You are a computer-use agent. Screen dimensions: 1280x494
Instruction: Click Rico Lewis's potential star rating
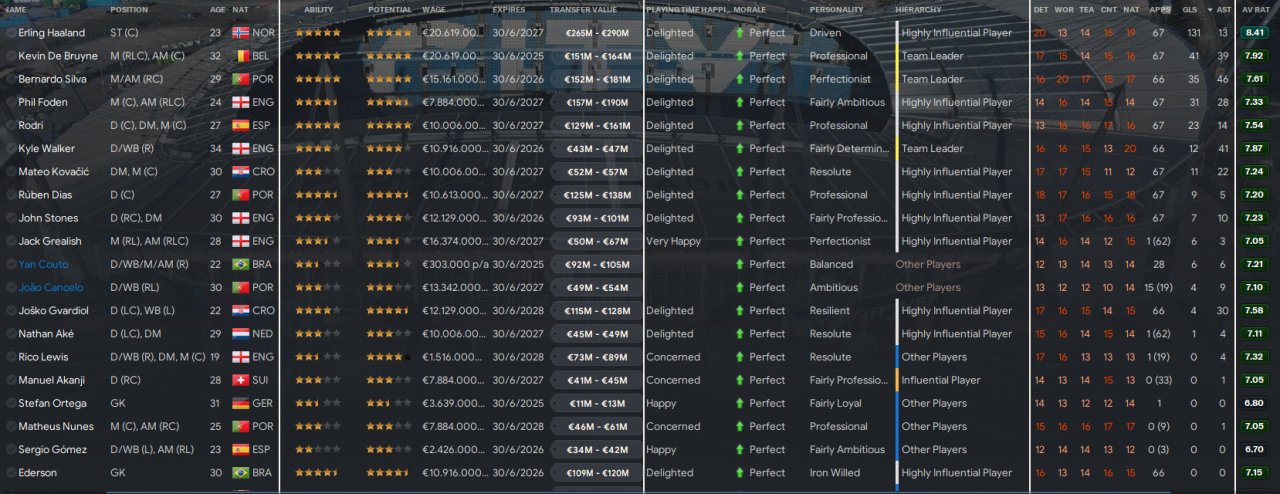coord(388,357)
